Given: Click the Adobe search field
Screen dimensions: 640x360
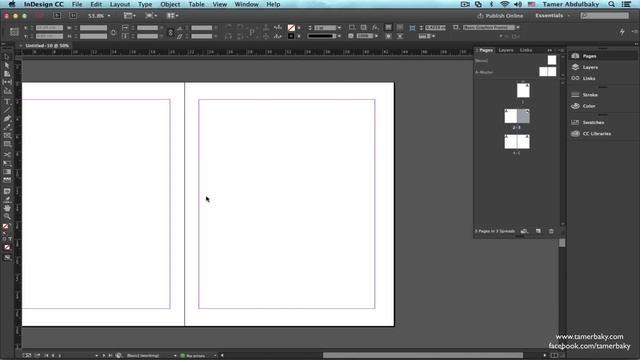Looking at the screenshot, I should coord(605,16).
